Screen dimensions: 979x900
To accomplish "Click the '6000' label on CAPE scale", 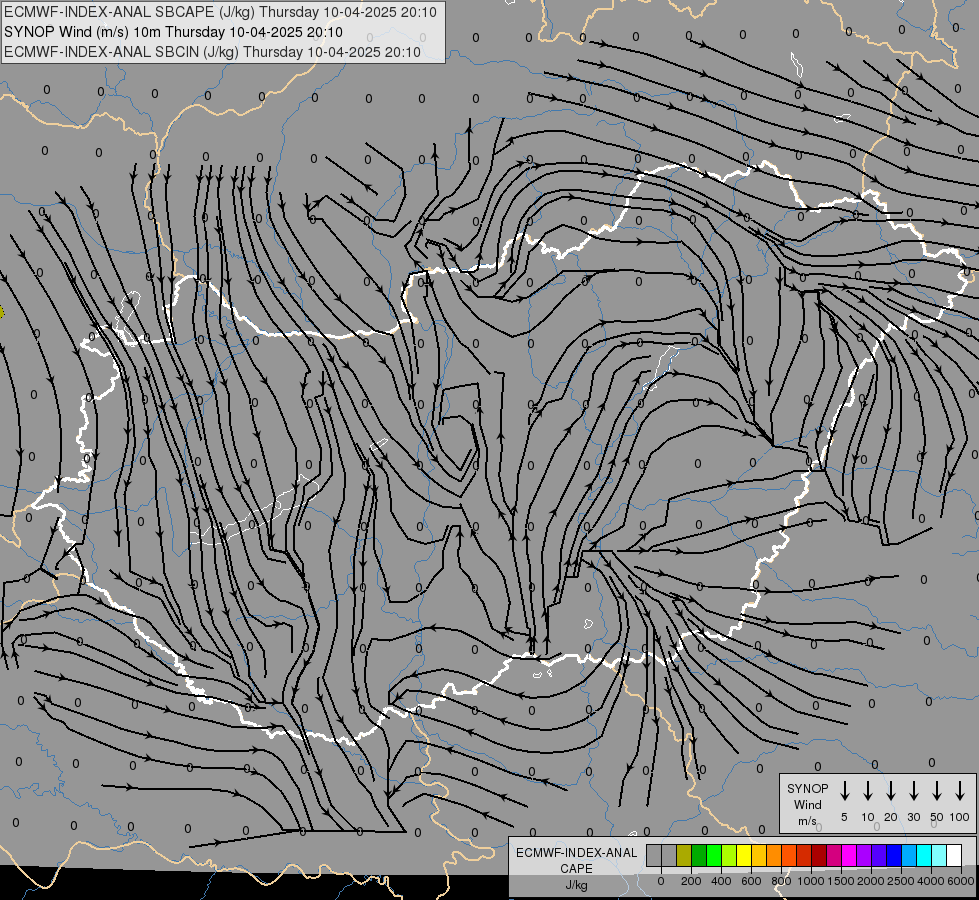I will (x=960, y=881).
